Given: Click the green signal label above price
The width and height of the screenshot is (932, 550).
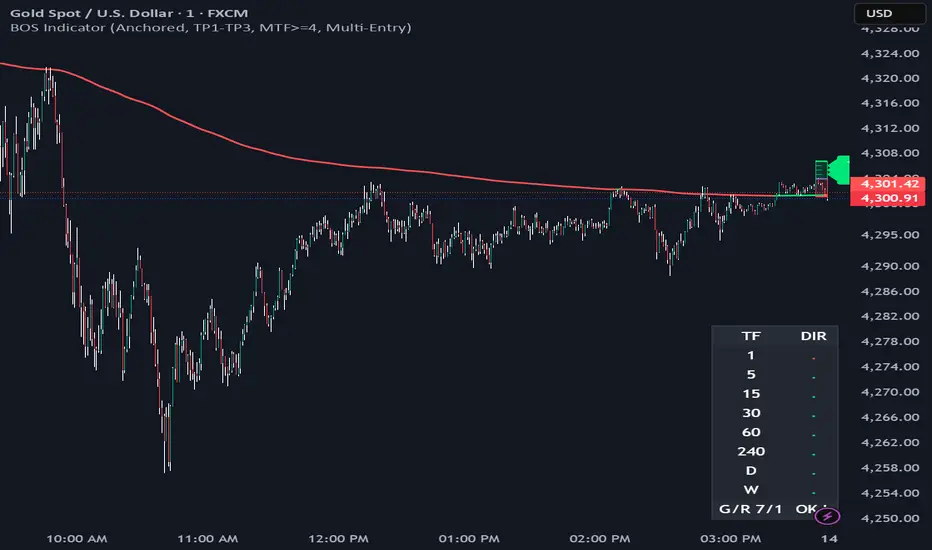Looking at the screenshot, I should point(834,169).
